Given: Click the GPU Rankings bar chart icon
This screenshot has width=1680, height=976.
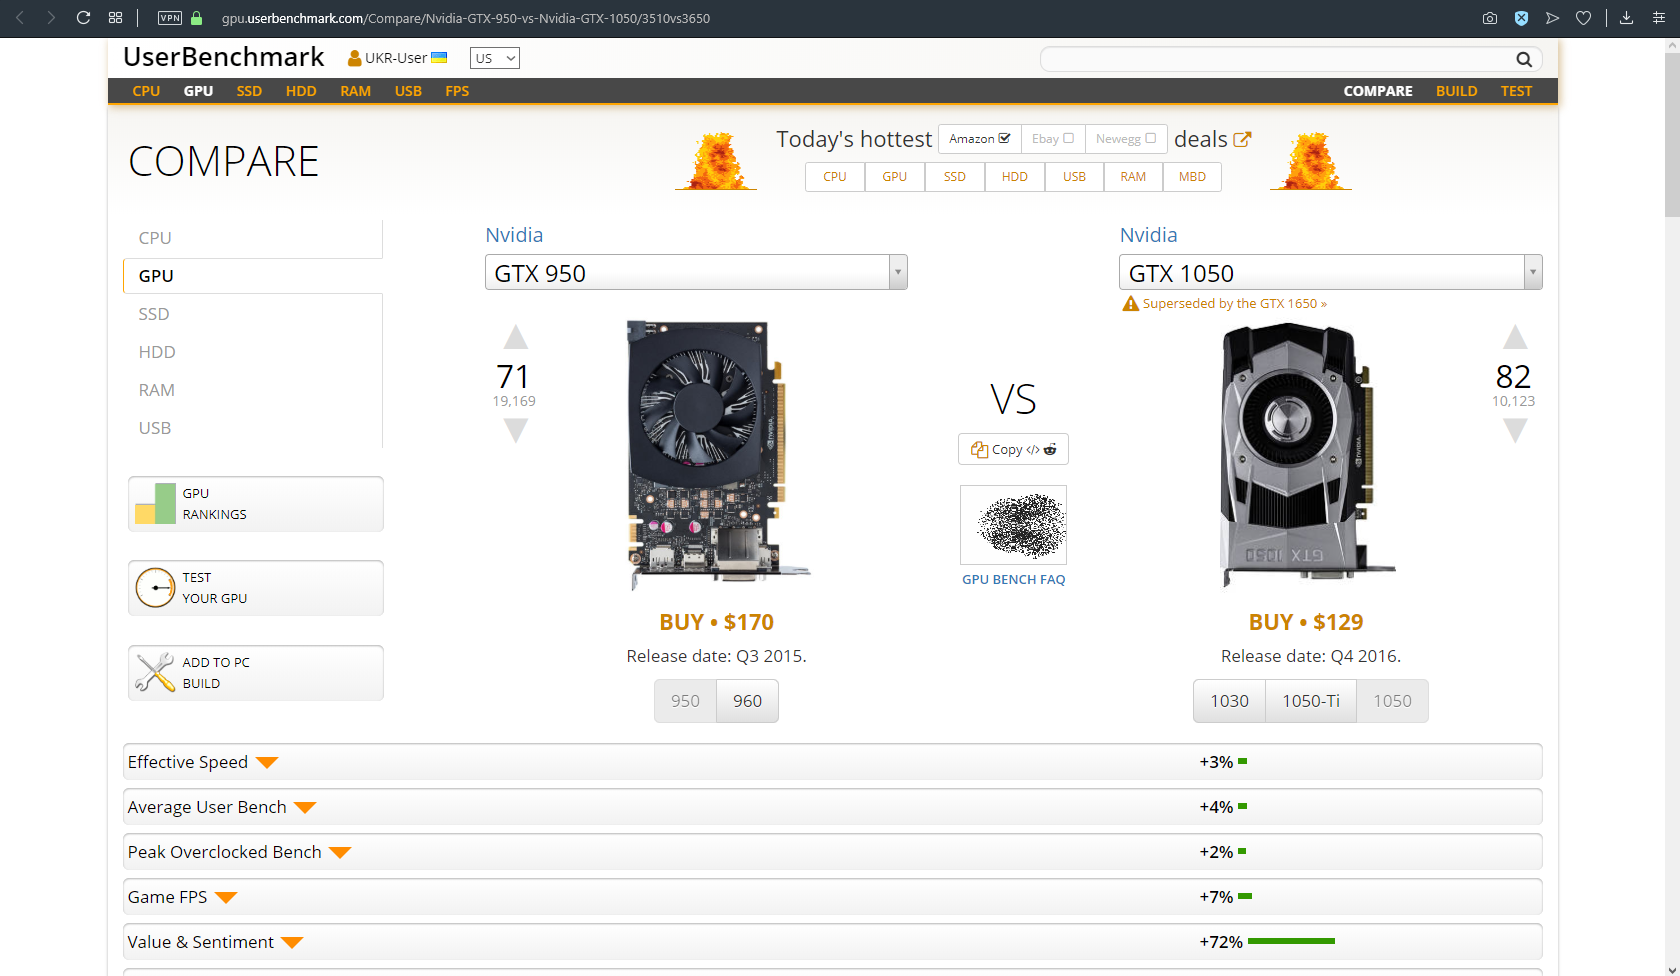Looking at the screenshot, I should click(155, 504).
